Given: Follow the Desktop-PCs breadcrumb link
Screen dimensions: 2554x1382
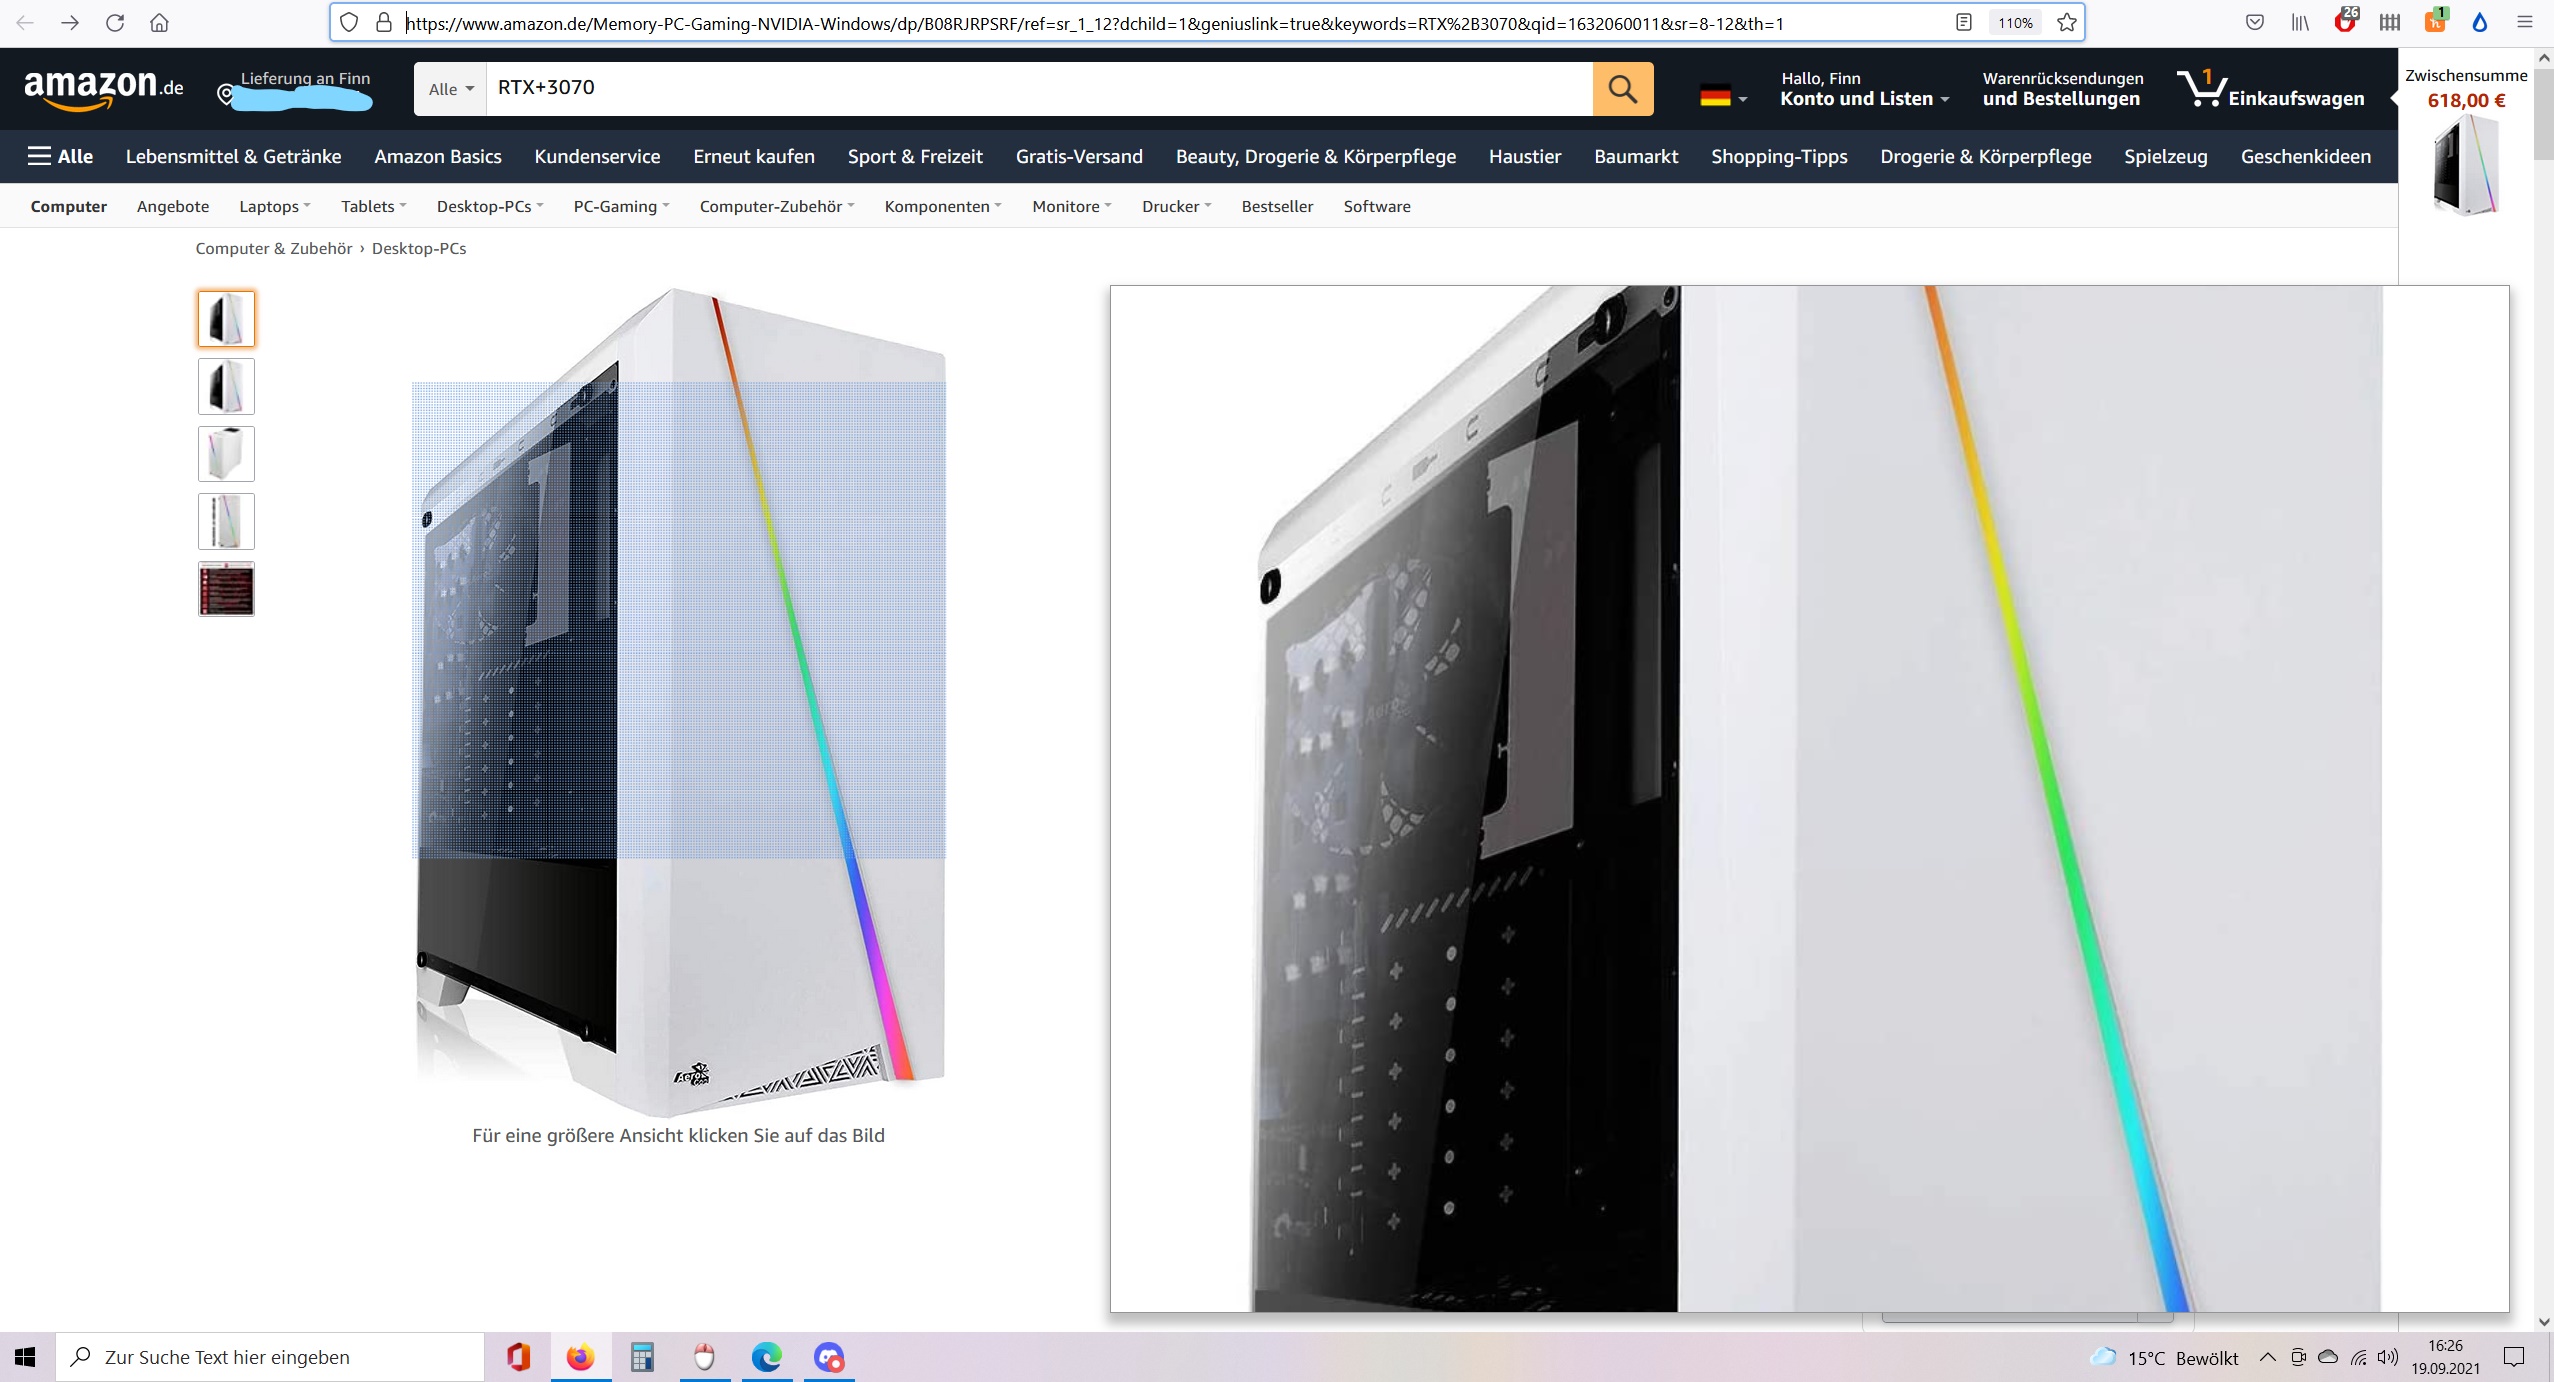Looking at the screenshot, I should (419, 248).
